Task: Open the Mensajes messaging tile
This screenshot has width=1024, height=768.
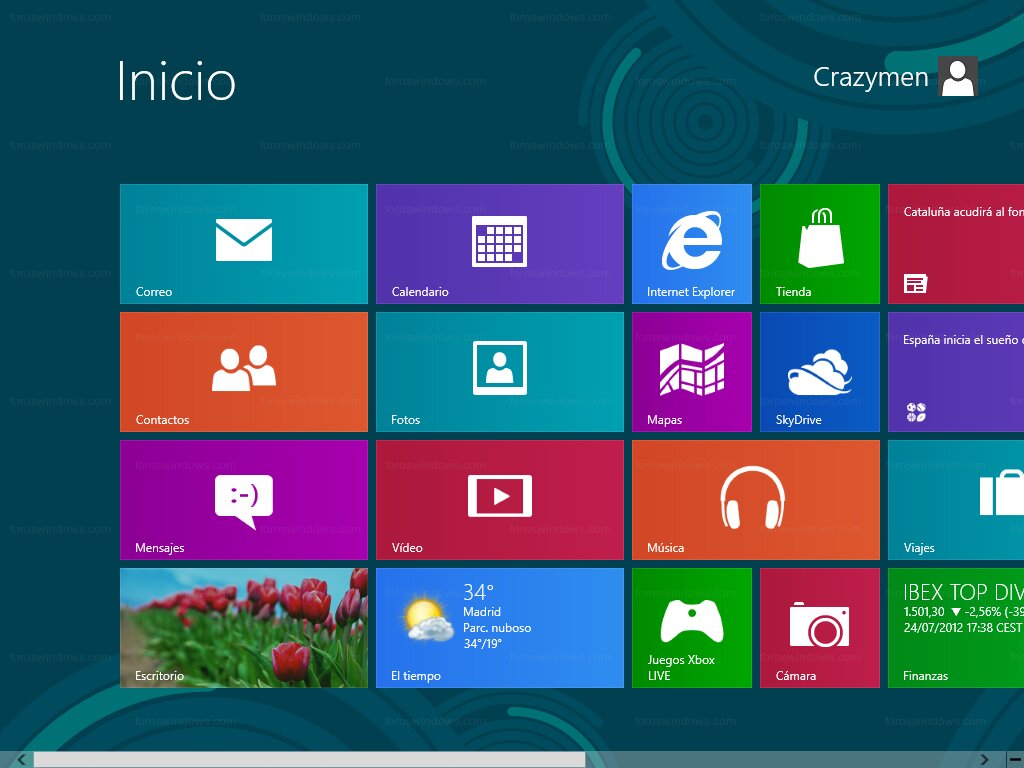Action: 244,500
